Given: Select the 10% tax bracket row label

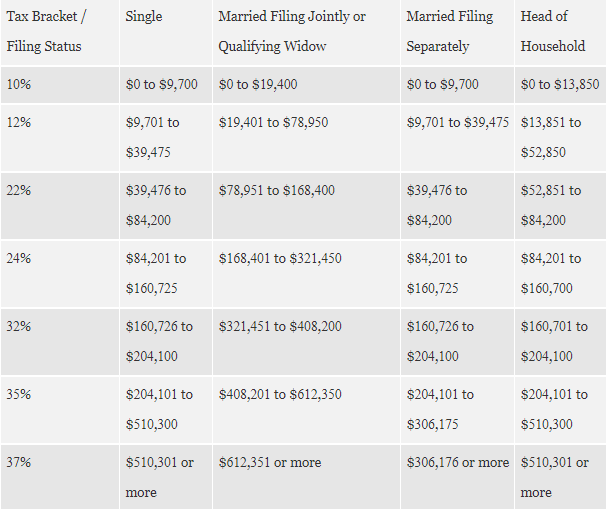Looking at the screenshot, I should point(19,85).
